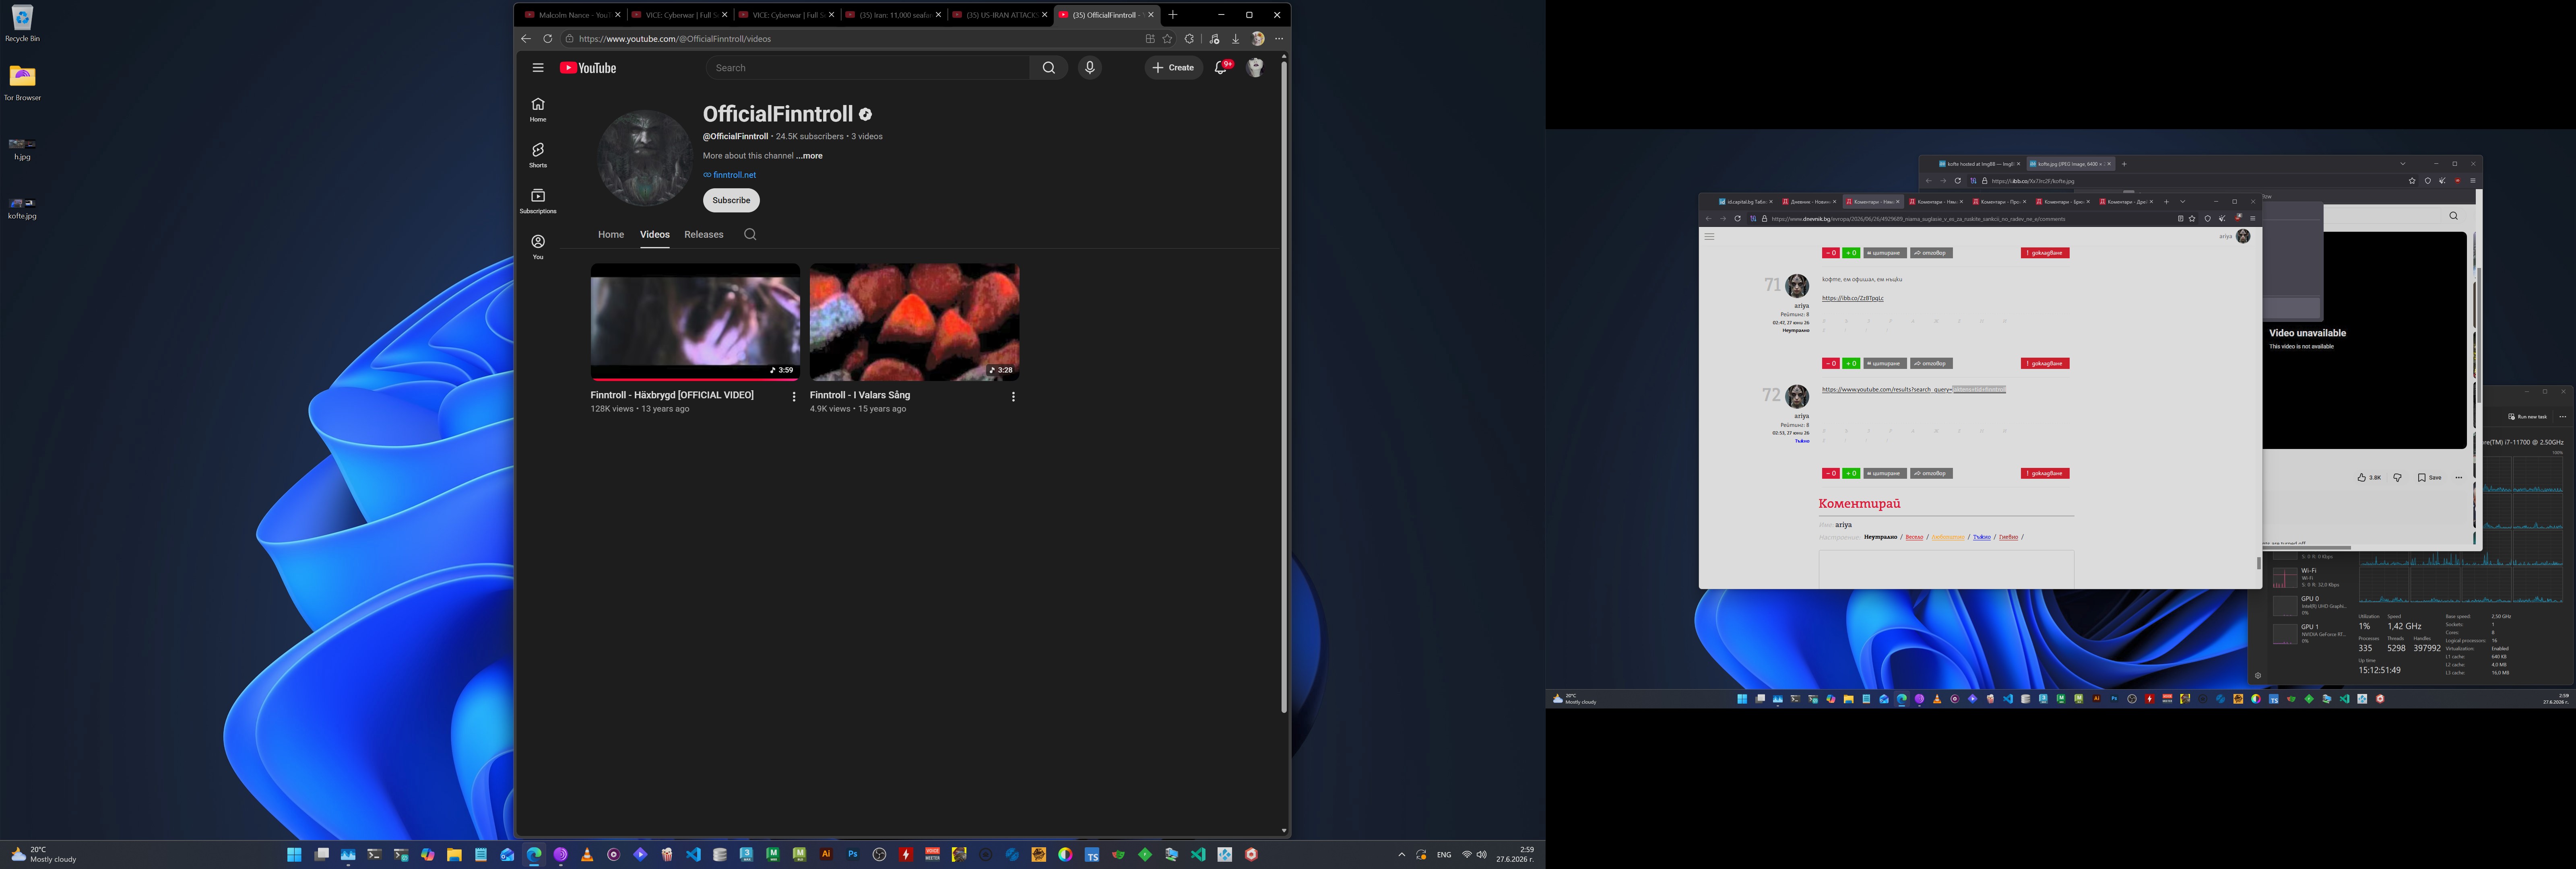Image resolution: width=2576 pixels, height=869 pixels.
Task: Select the channel Videos tab
Action: point(655,235)
